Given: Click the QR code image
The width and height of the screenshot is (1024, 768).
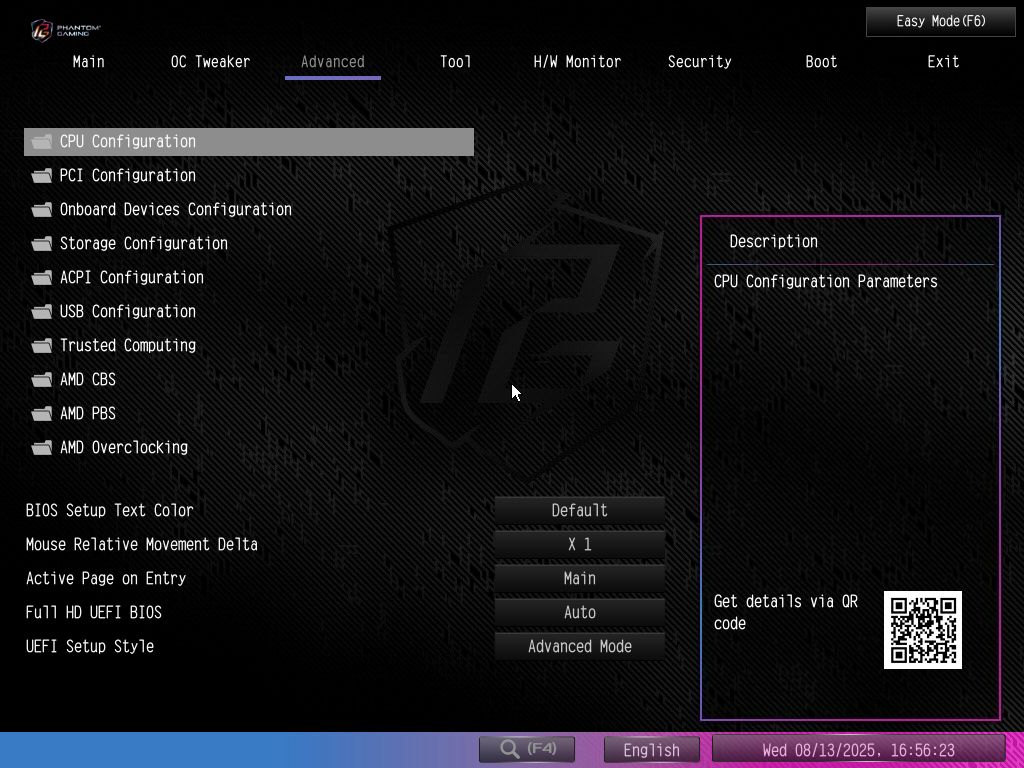Looking at the screenshot, I should (923, 630).
